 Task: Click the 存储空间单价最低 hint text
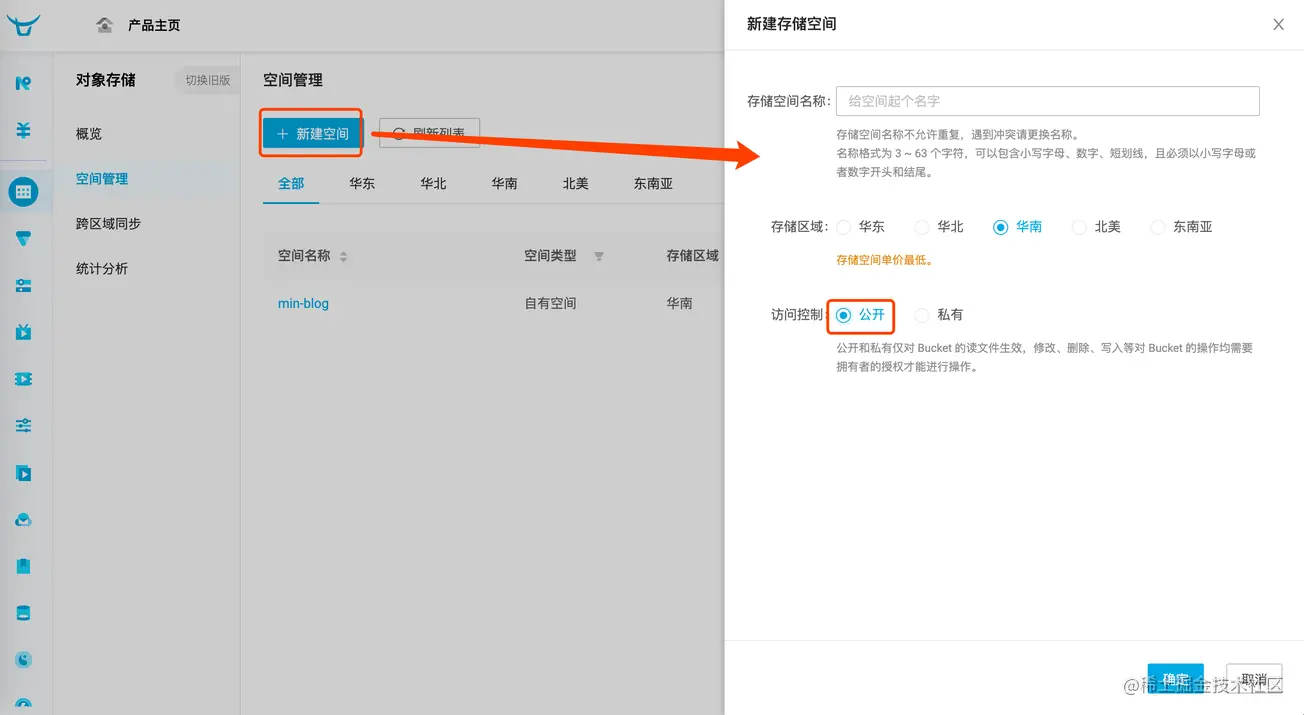884,260
